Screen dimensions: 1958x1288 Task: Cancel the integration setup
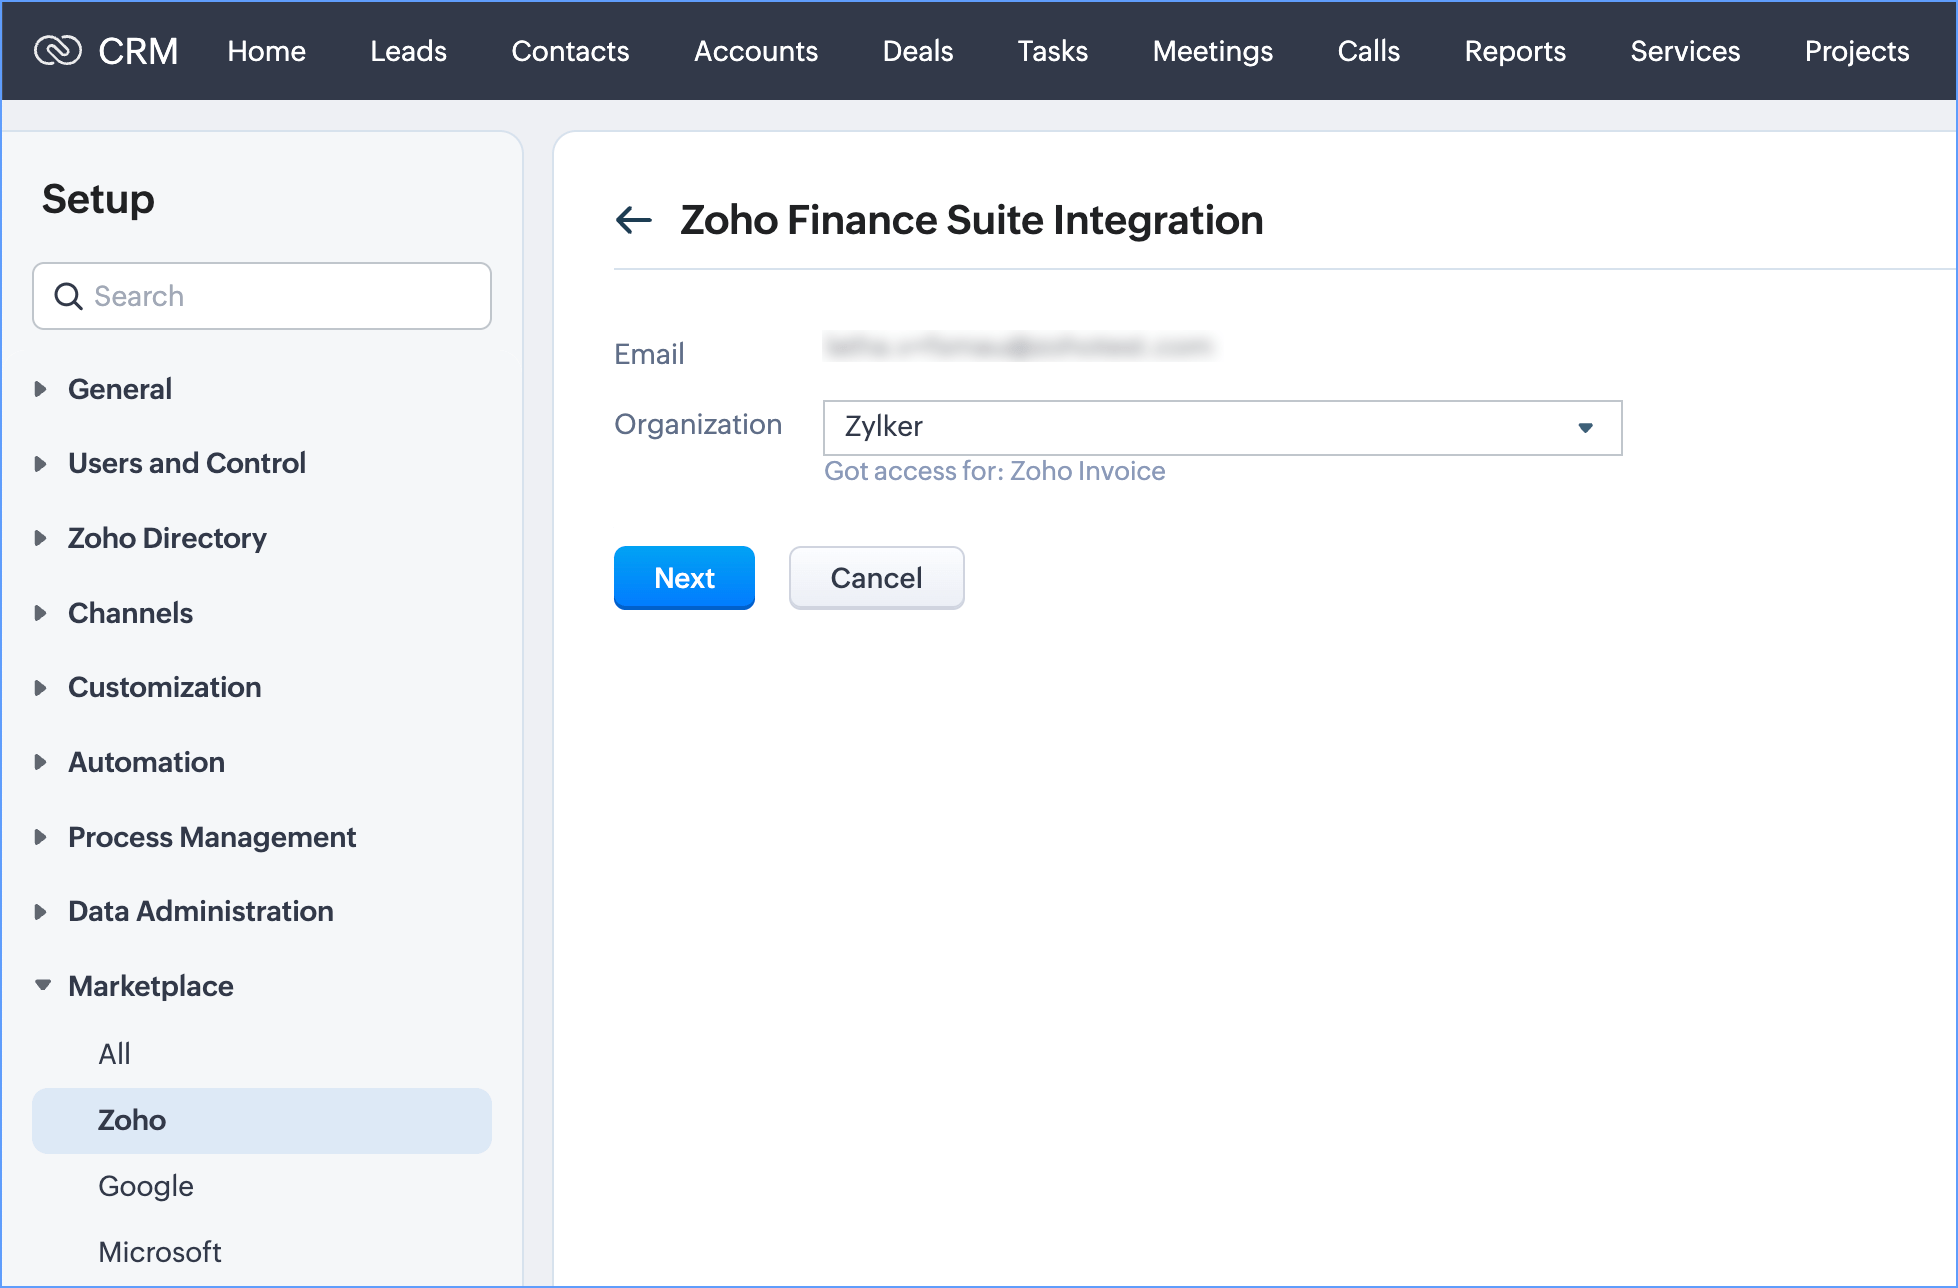pyautogui.click(x=876, y=578)
